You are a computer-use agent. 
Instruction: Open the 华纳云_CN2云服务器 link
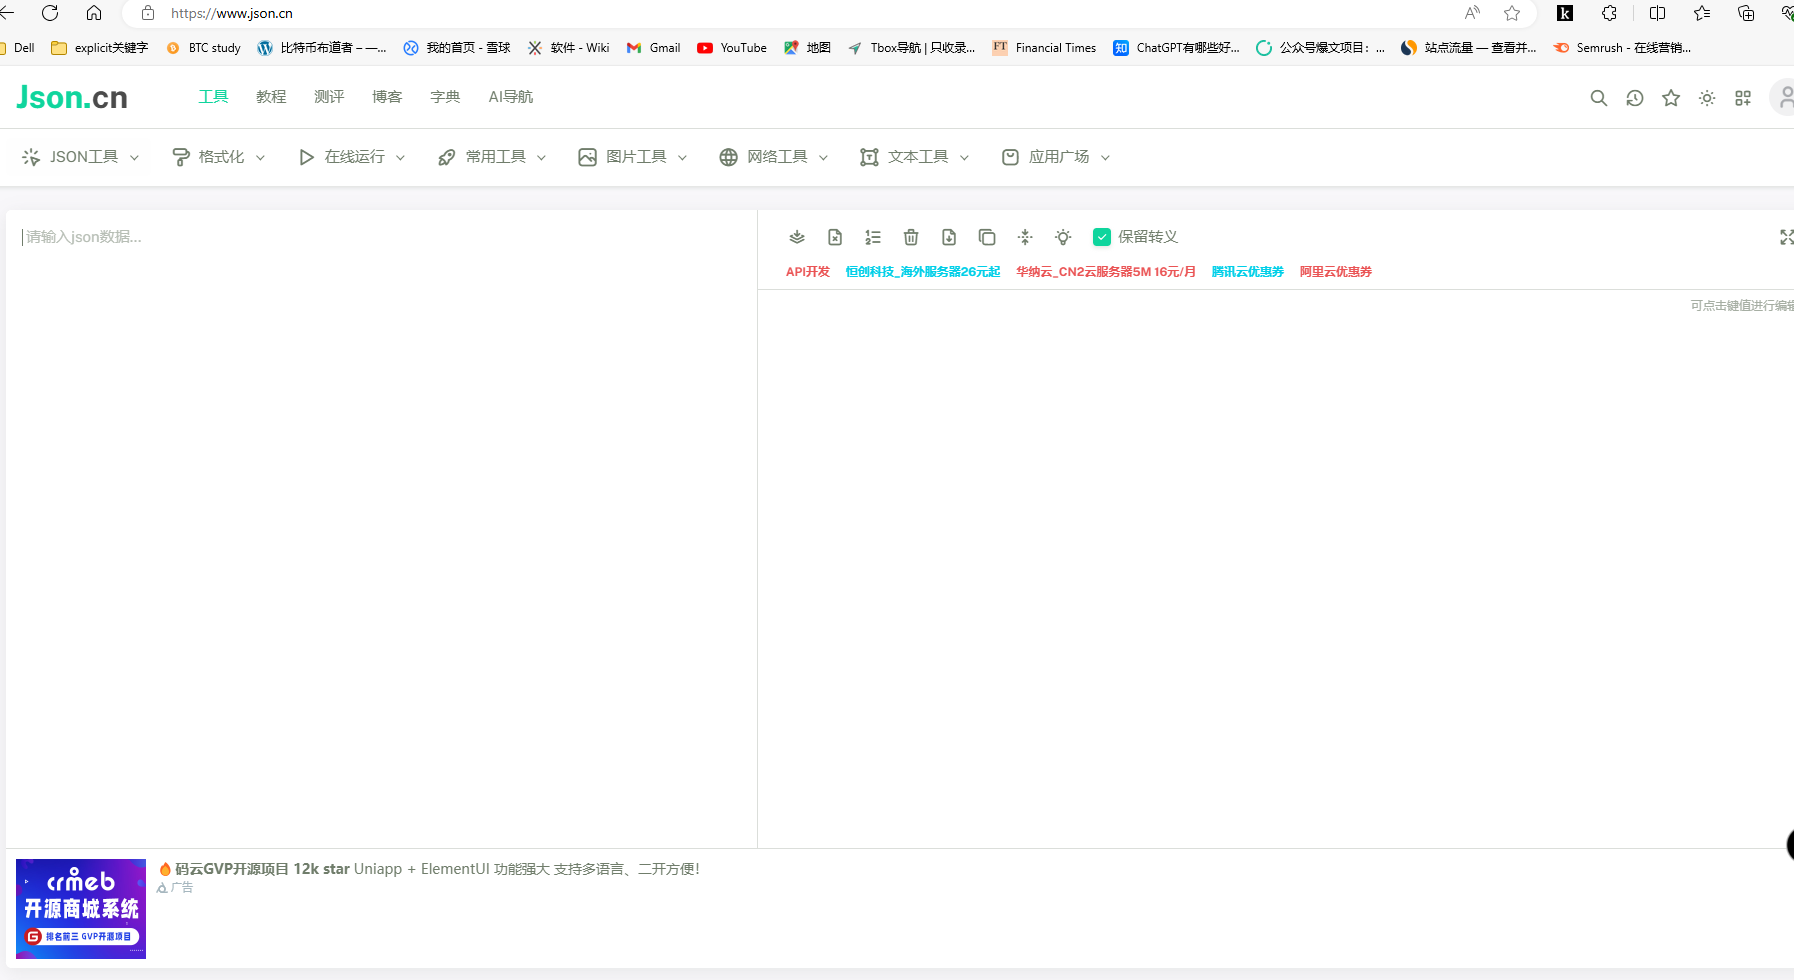click(x=1106, y=272)
